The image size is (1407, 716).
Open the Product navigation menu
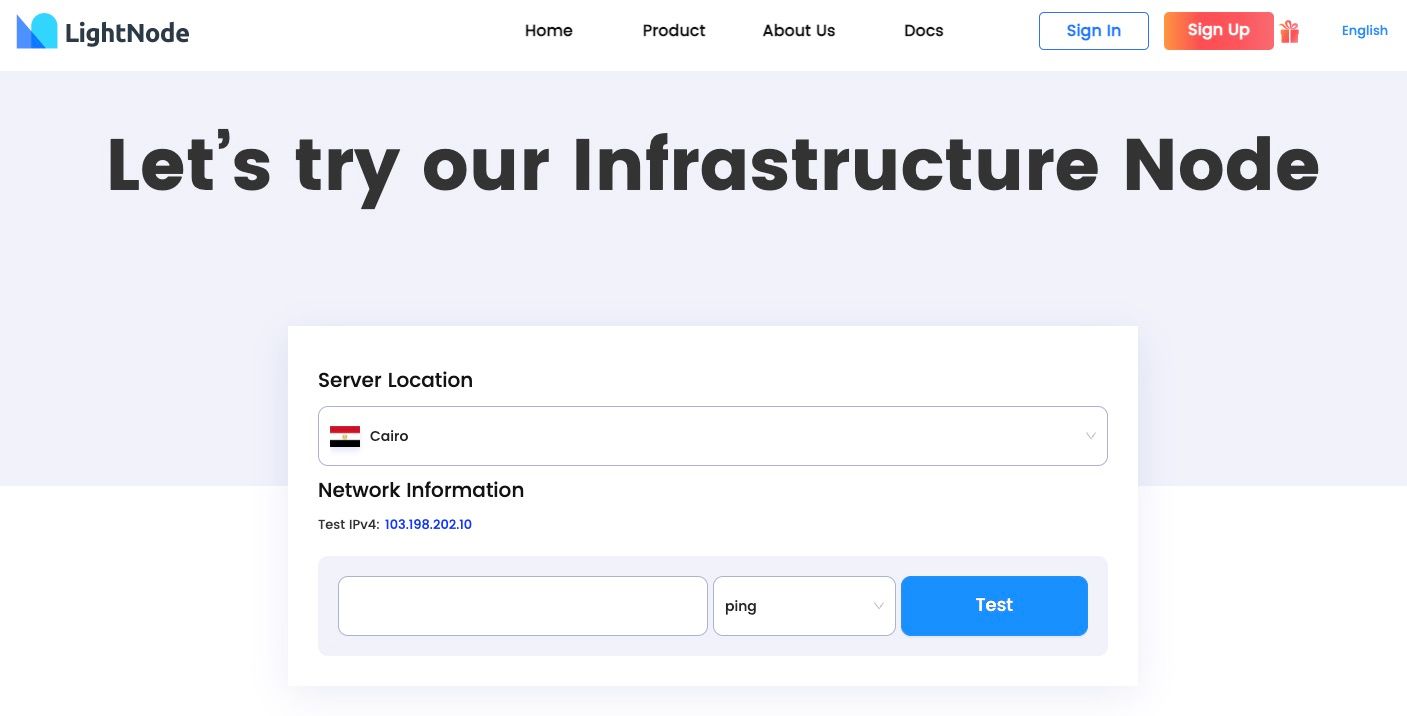(x=673, y=31)
